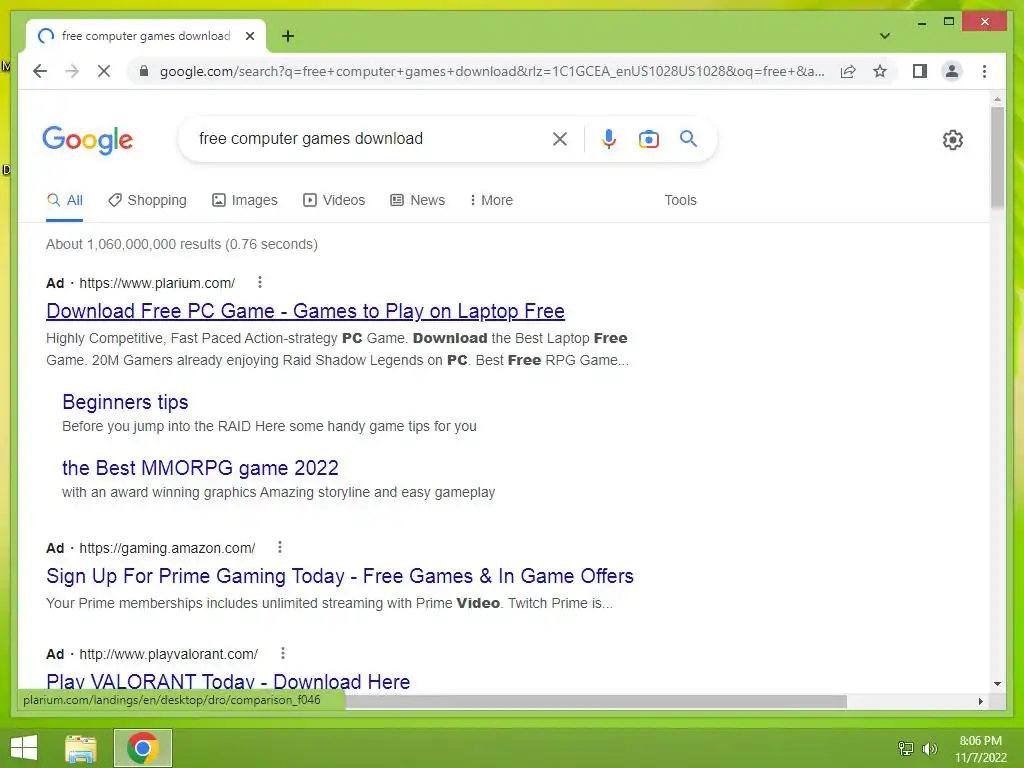The image size is (1024, 768).
Task: Open Chrome's three-dot menu
Action: pos(984,71)
